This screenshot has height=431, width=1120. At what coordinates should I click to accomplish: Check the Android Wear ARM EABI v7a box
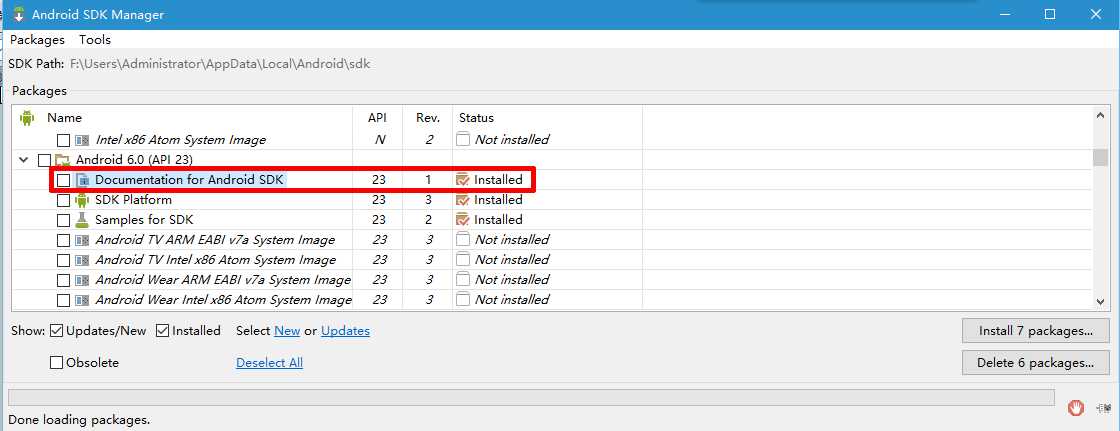pos(64,280)
